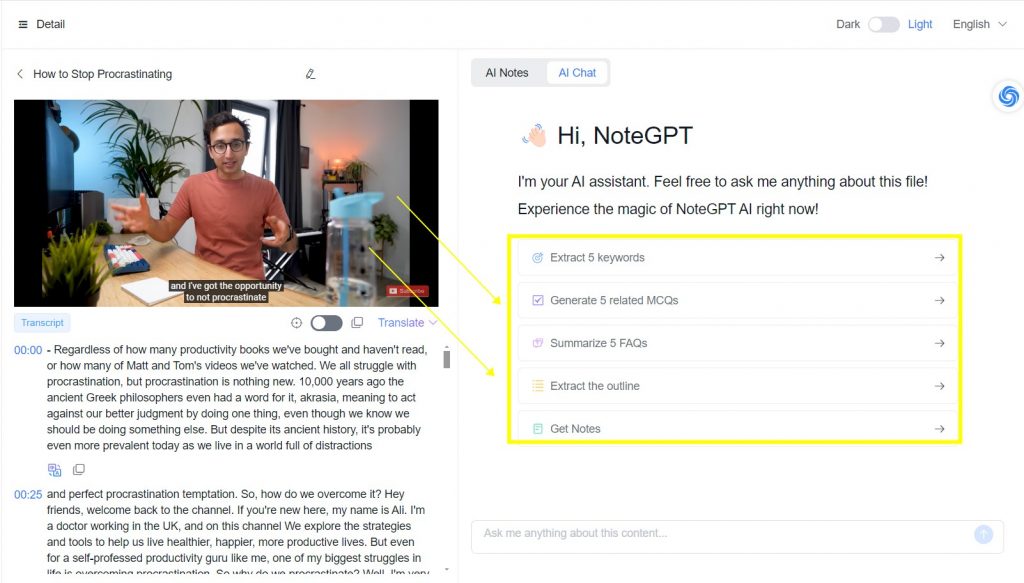Enable the Subscribe button on the video

click(x=408, y=290)
